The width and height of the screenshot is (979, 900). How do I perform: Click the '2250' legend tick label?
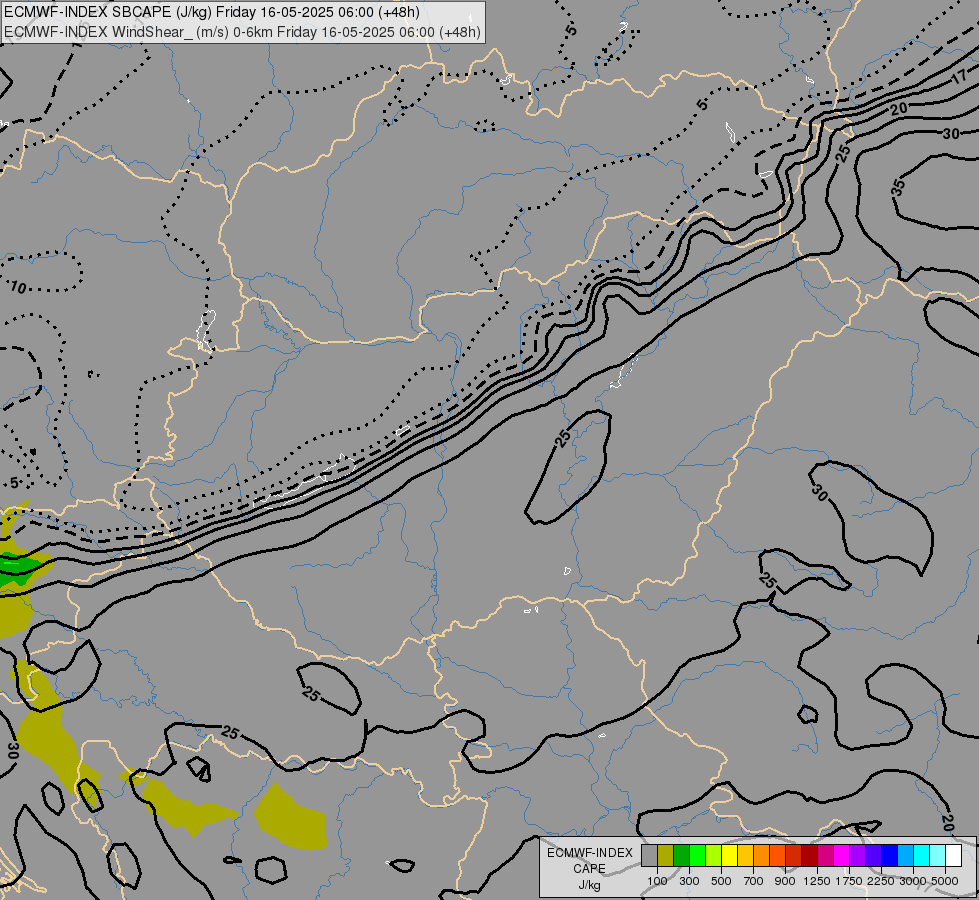click(x=880, y=881)
